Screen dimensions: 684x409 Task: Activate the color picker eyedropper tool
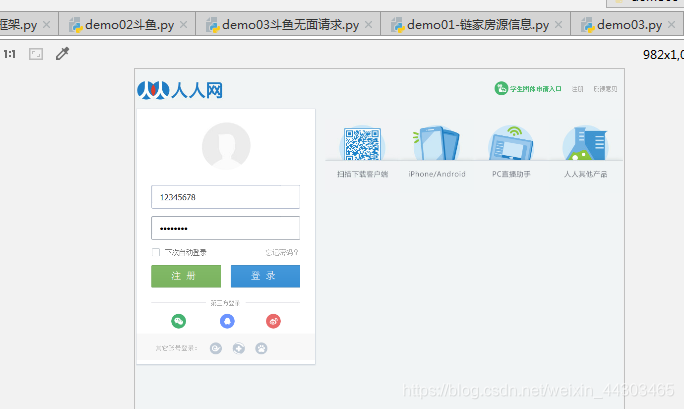point(62,54)
